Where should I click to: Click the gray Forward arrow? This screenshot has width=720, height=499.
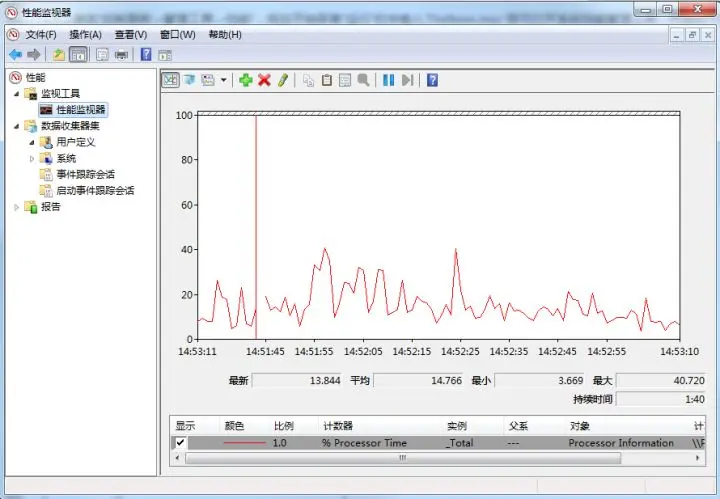click(x=34, y=55)
